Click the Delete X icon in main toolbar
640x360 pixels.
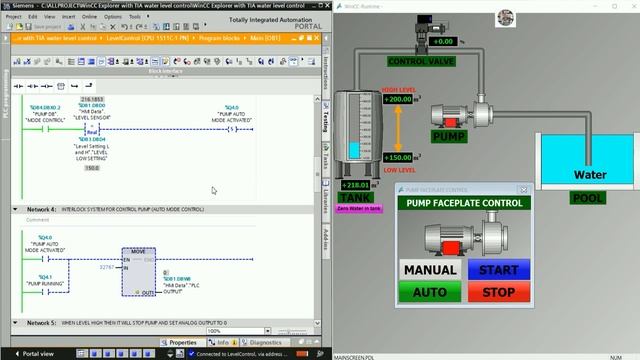pos(113,27)
